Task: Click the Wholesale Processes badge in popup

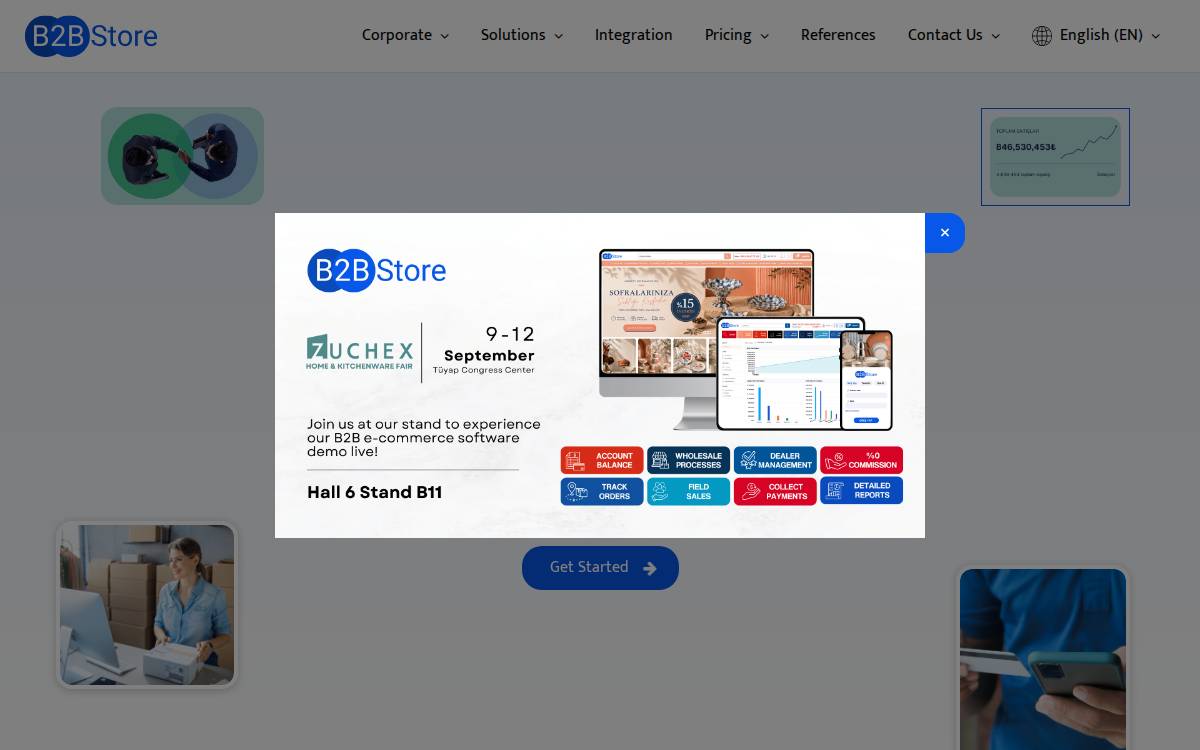Action: tap(688, 460)
